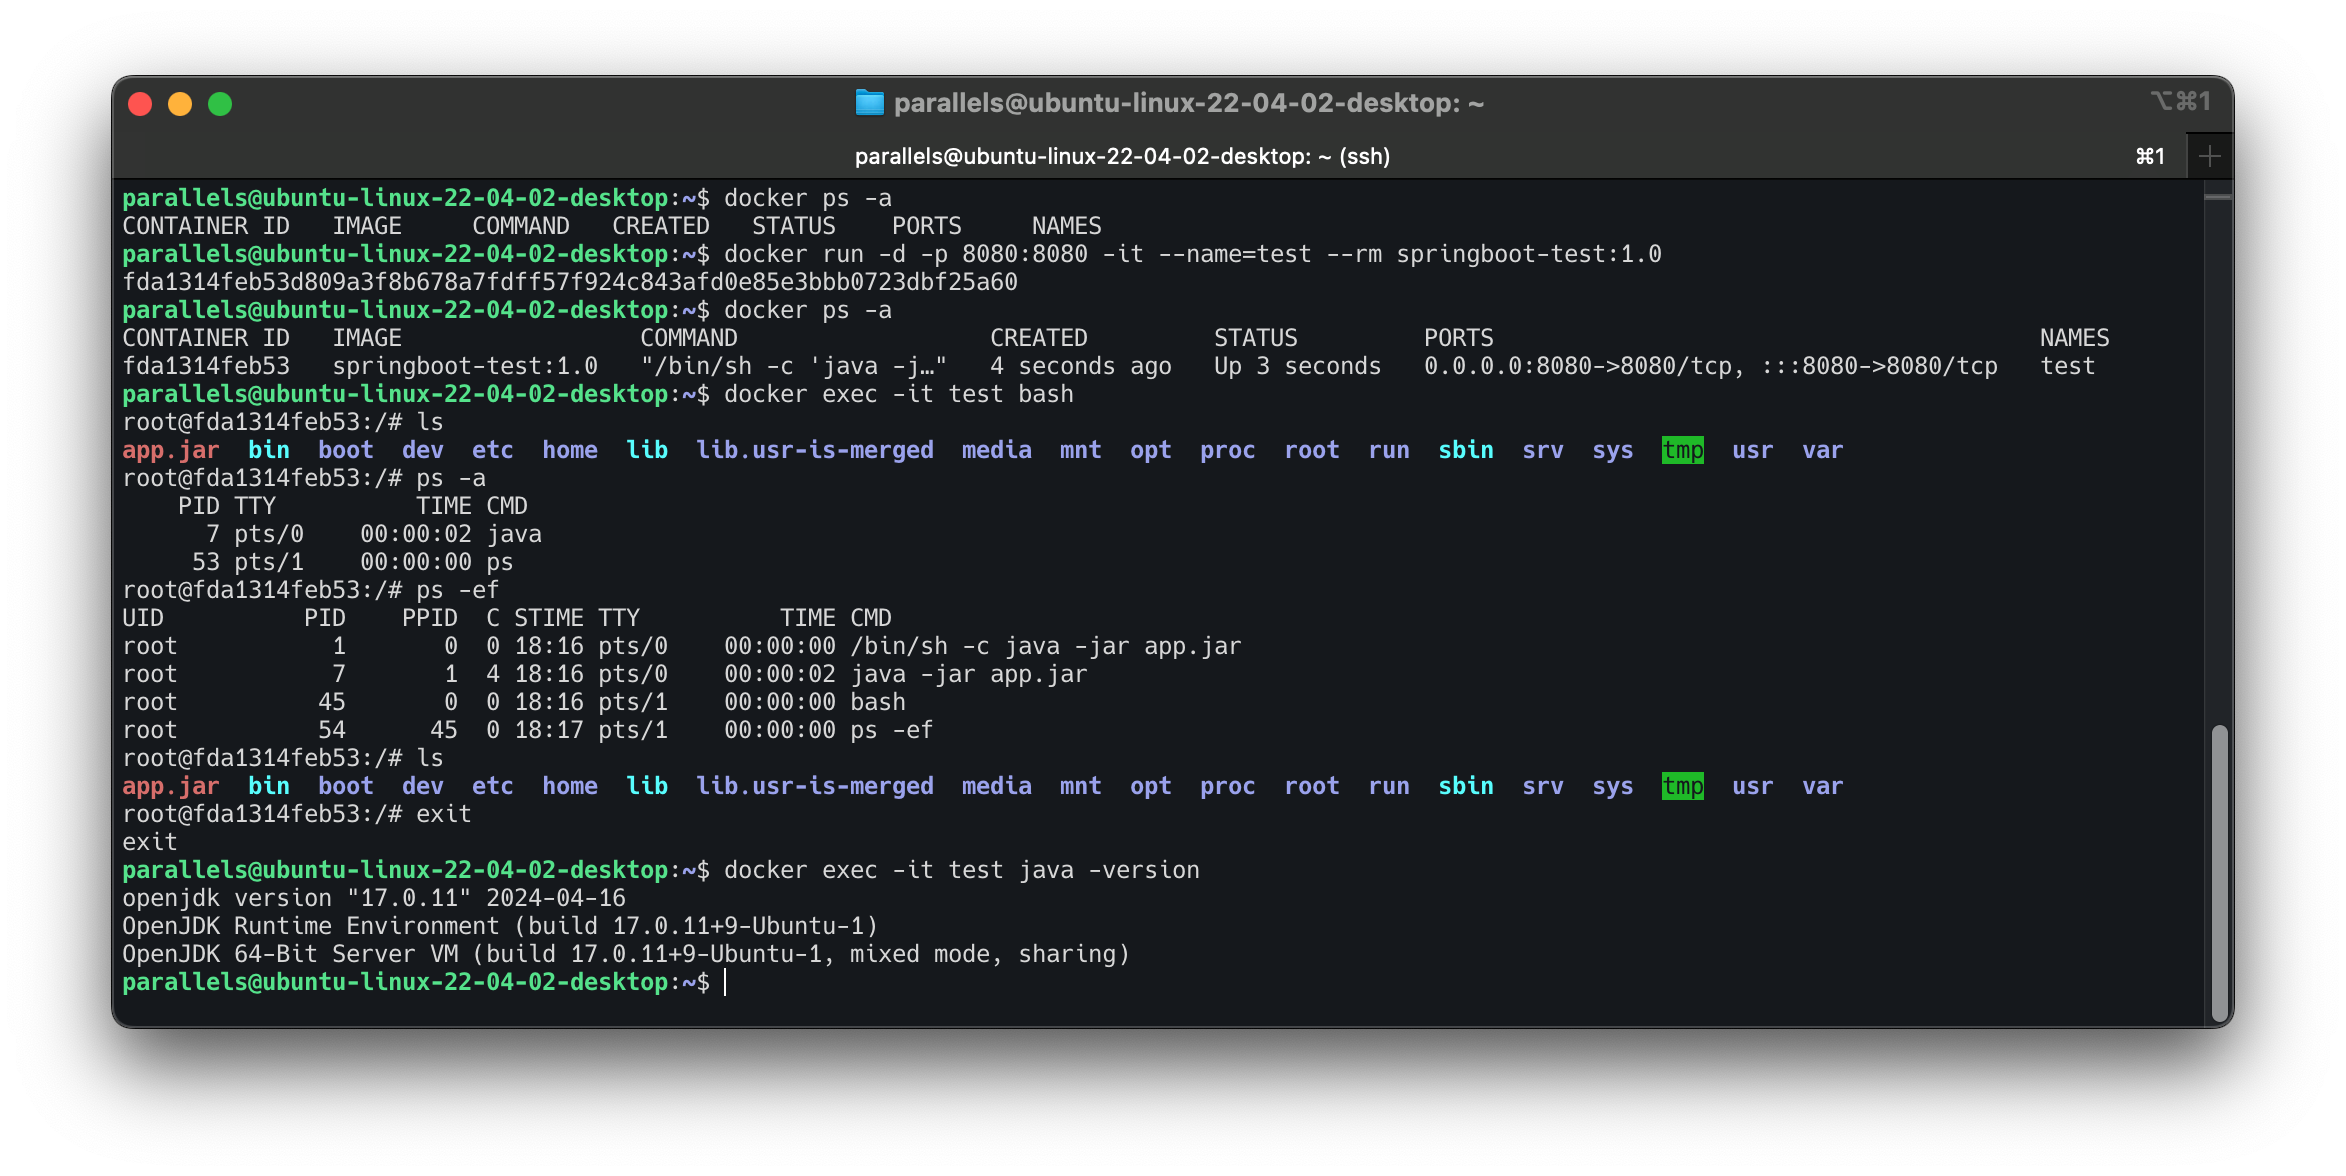Click highlighted tmp in second ls output
Viewport: 2346px width, 1176px height.
pyautogui.click(x=1682, y=786)
